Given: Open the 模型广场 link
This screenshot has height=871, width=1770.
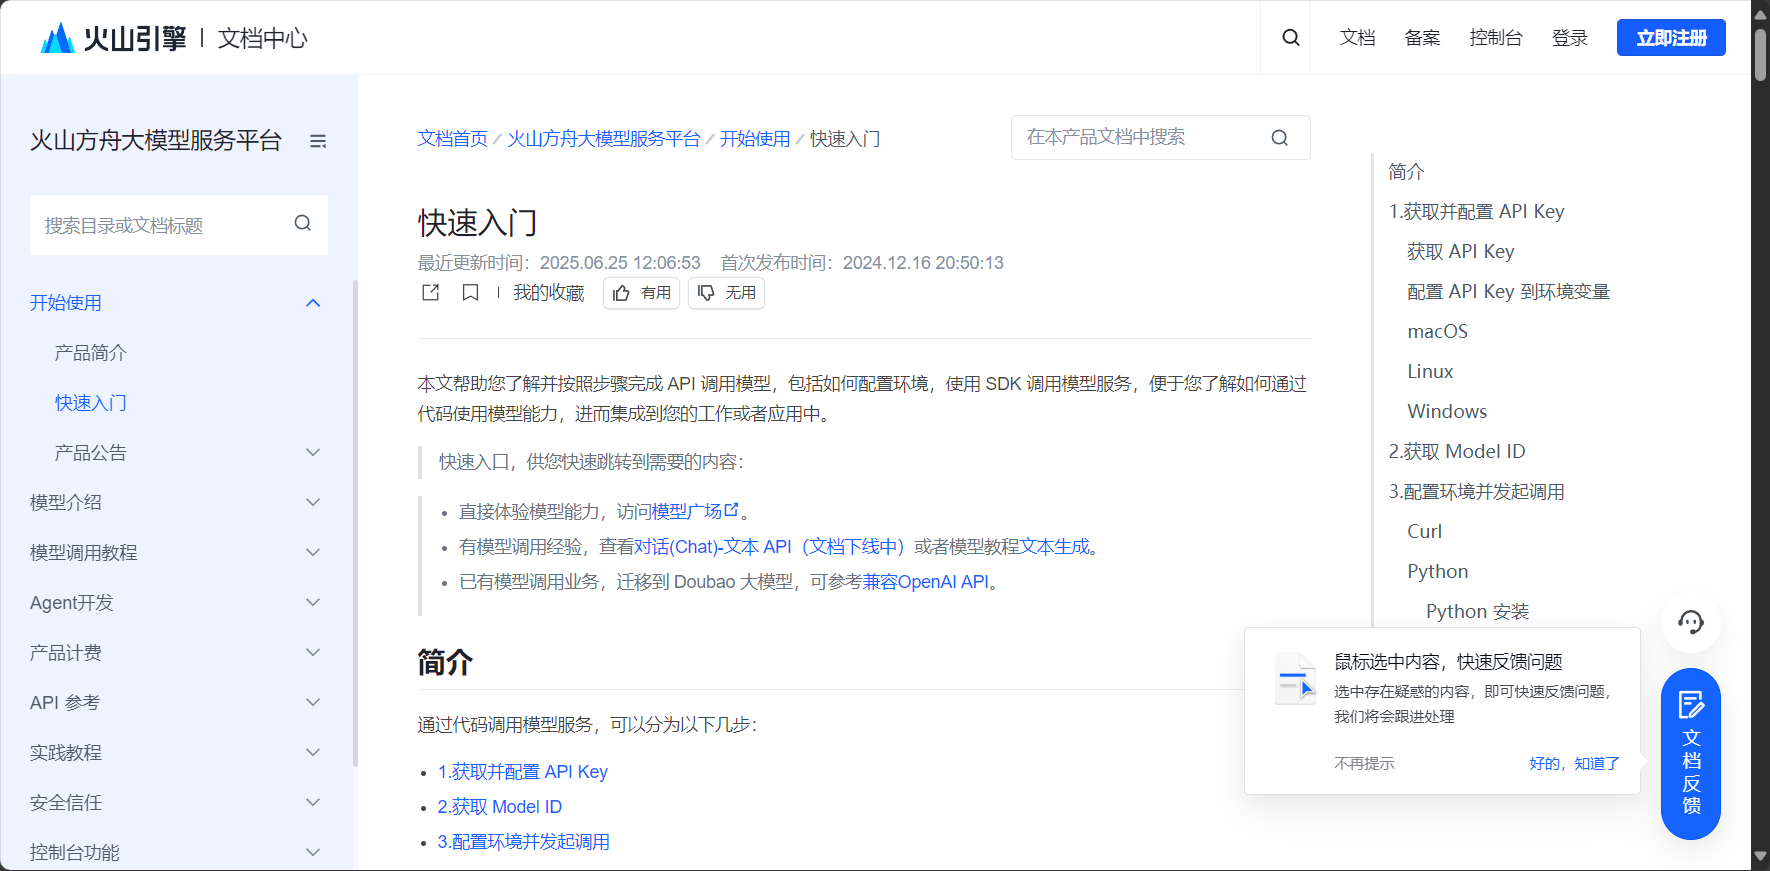Looking at the screenshot, I should pyautogui.click(x=687, y=512).
